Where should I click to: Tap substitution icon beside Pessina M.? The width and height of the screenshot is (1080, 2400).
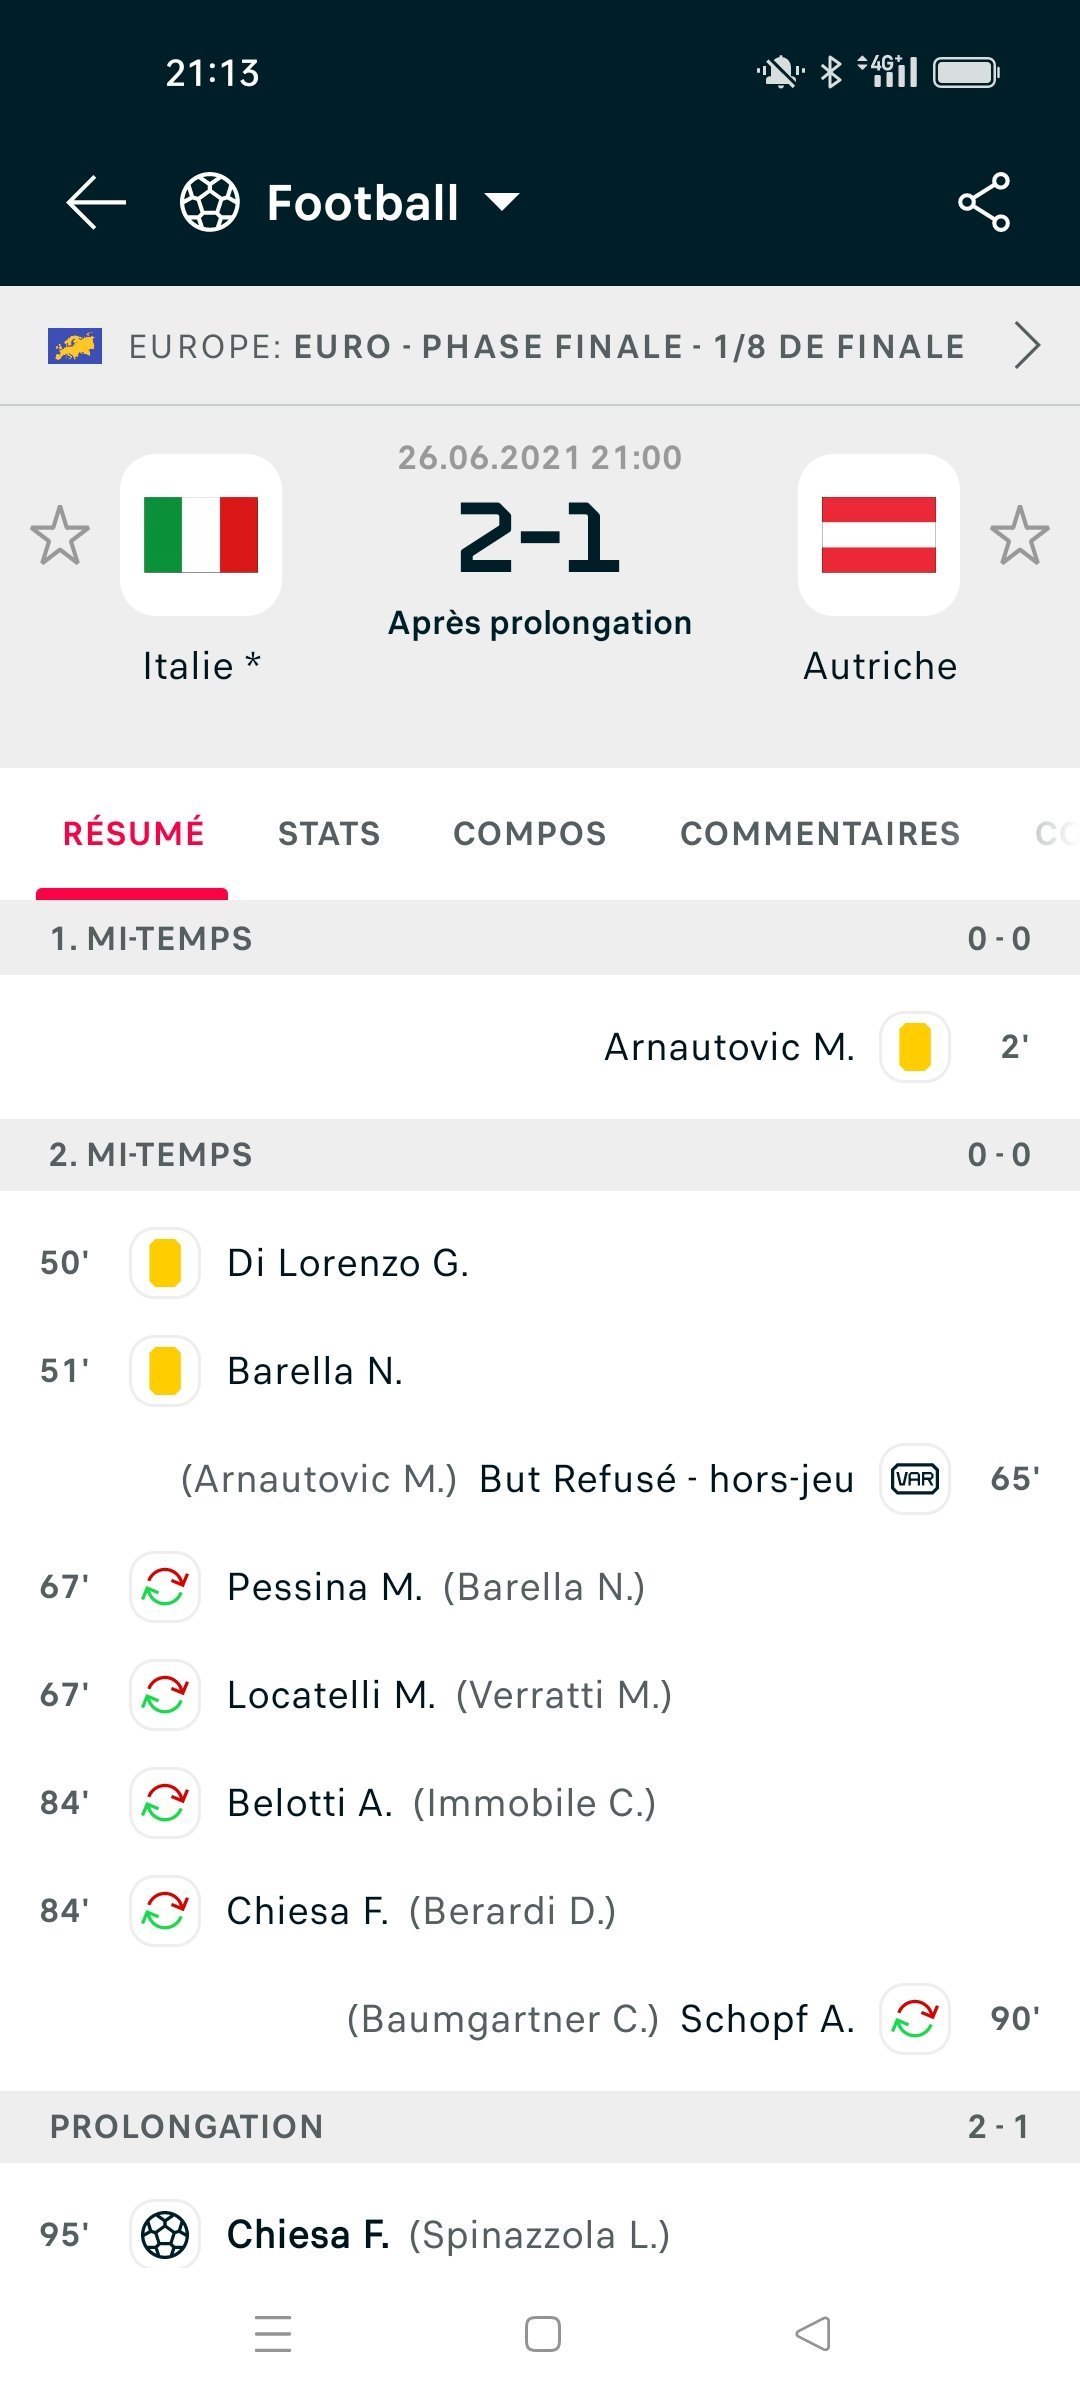(x=165, y=1587)
